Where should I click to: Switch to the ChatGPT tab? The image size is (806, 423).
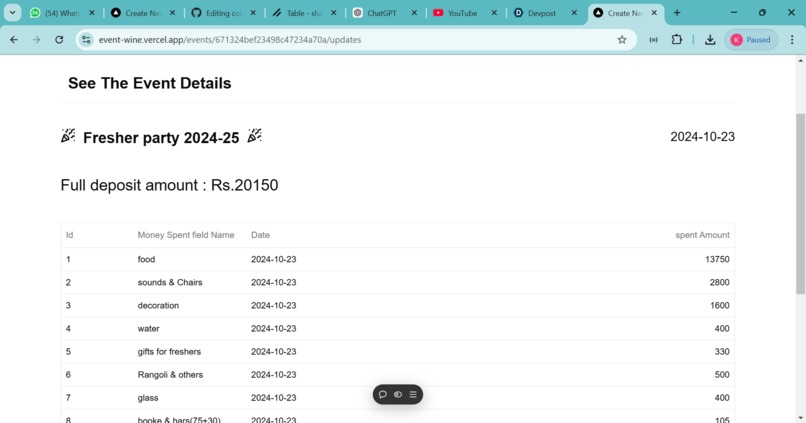coord(384,13)
